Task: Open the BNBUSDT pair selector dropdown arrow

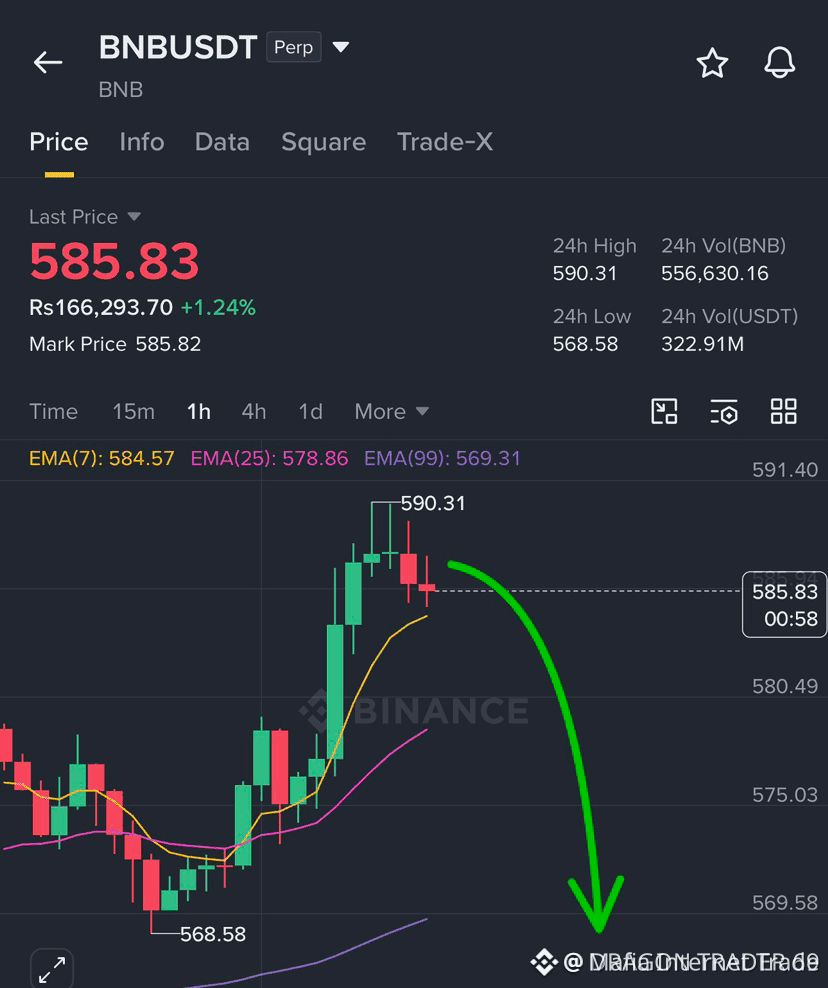Action: point(341,47)
